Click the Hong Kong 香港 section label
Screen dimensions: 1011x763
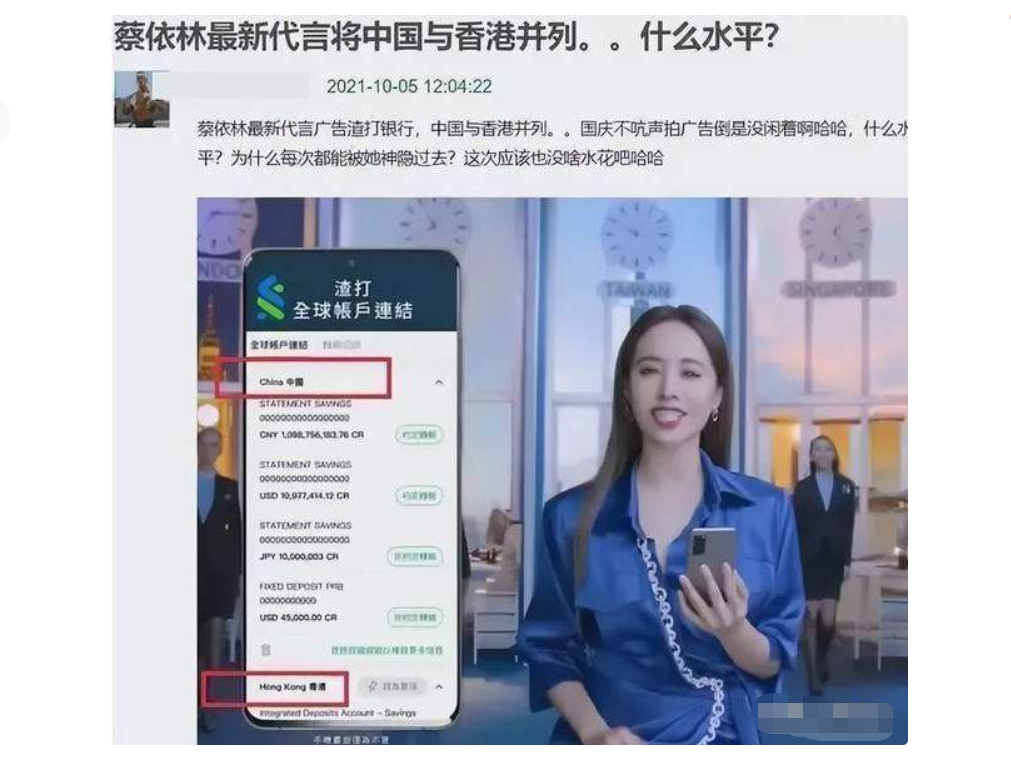coord(292,687)
